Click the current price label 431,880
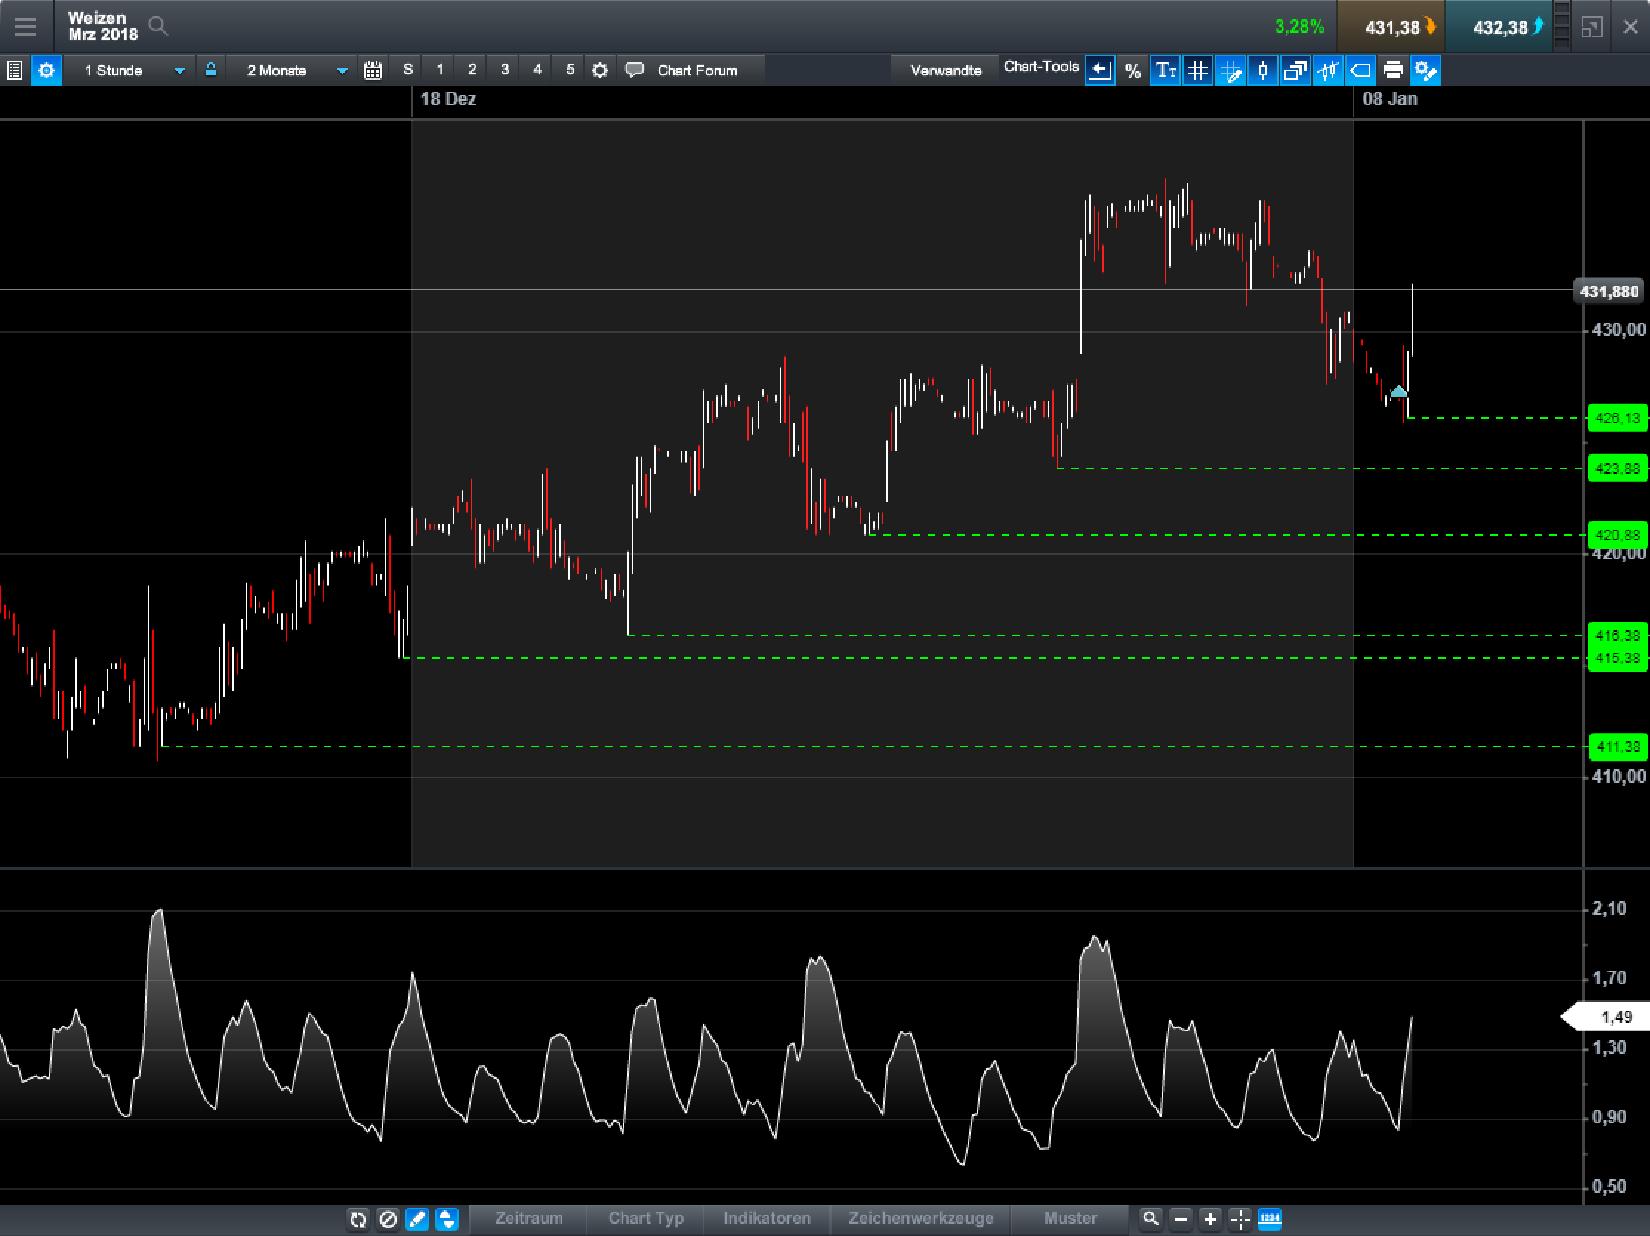Screen dimensions: 1650x1236 1609,291
